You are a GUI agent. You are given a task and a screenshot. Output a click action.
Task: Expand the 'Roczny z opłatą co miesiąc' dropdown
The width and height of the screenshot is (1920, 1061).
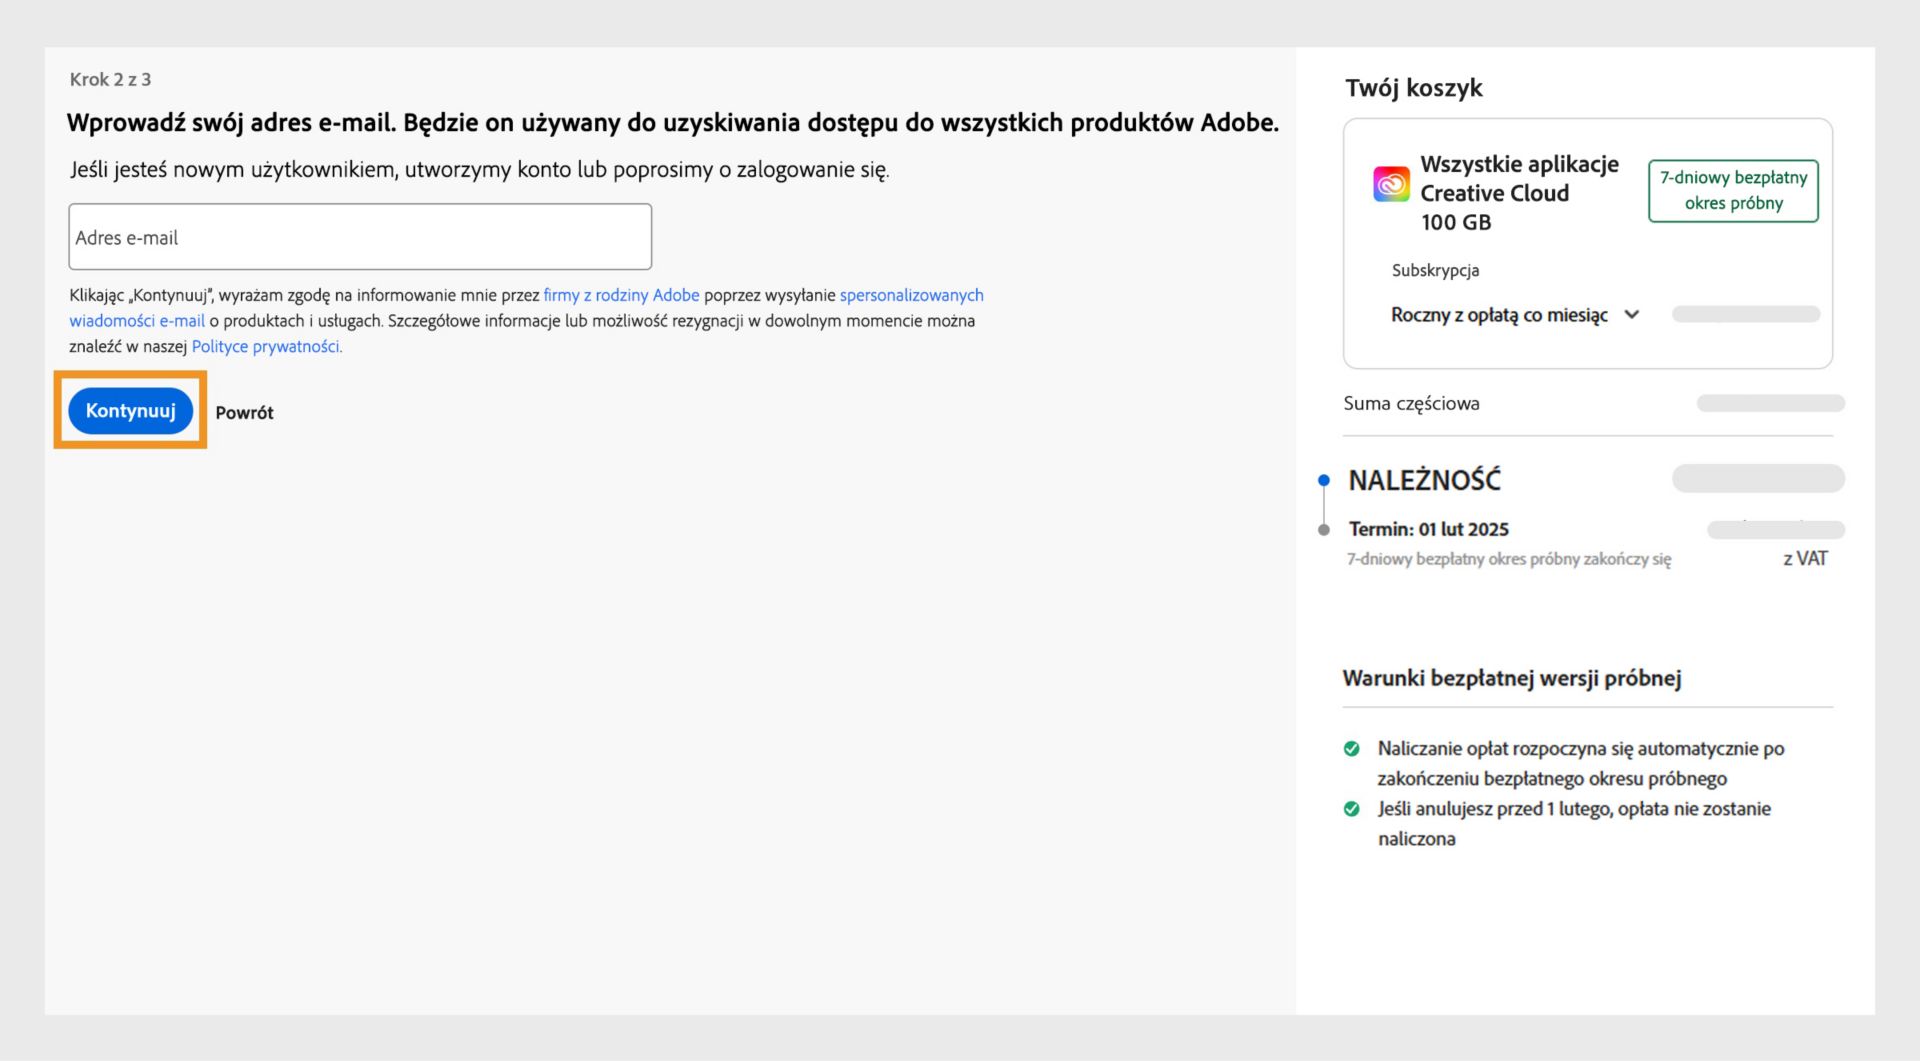[1515, 315]
